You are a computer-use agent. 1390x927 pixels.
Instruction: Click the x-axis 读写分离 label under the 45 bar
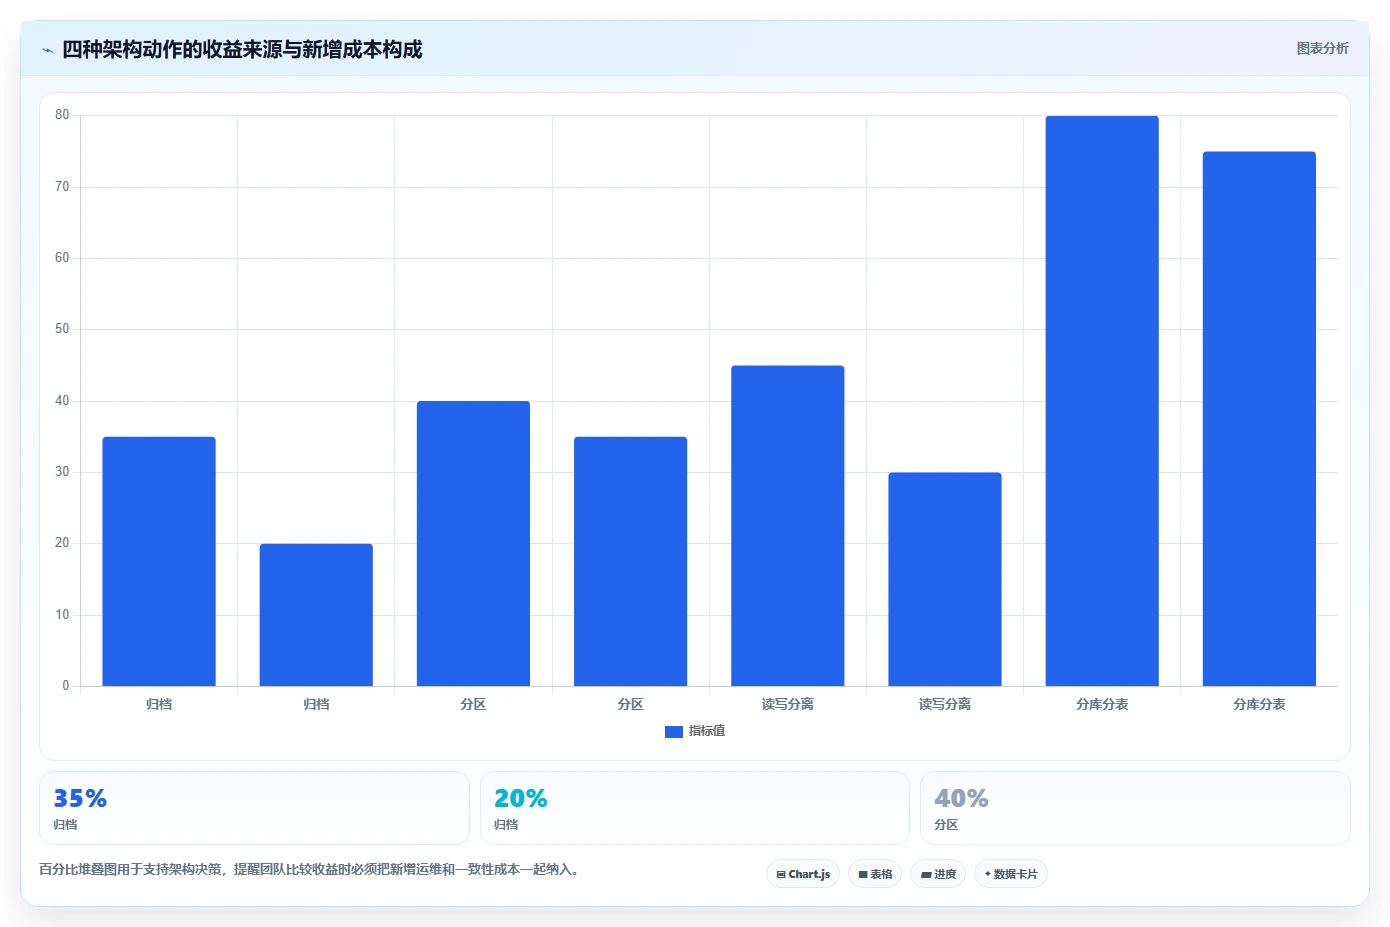coord(787,704)
